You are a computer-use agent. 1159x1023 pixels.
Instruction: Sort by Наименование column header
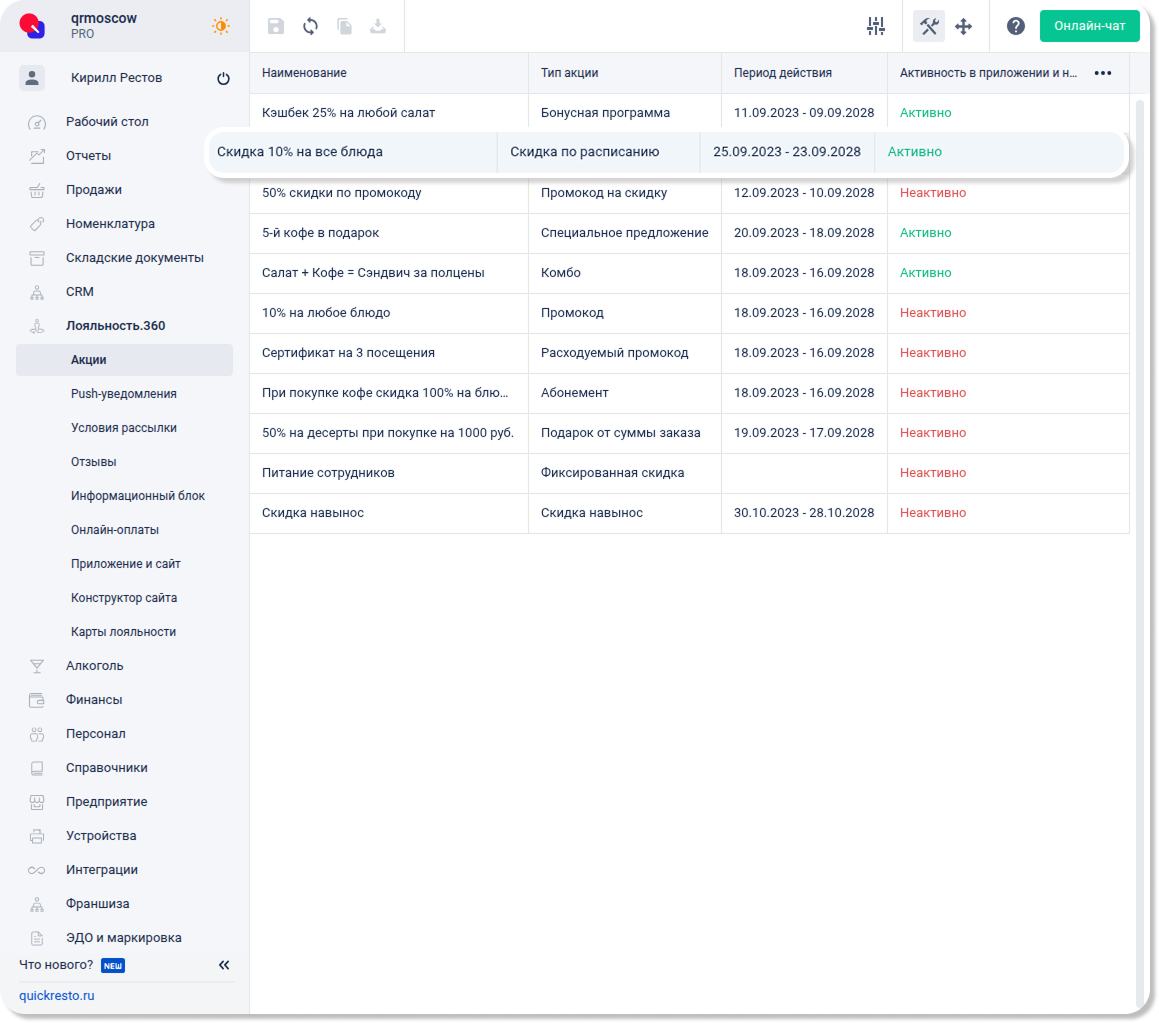pyautogui.click(x=304, y=73)
